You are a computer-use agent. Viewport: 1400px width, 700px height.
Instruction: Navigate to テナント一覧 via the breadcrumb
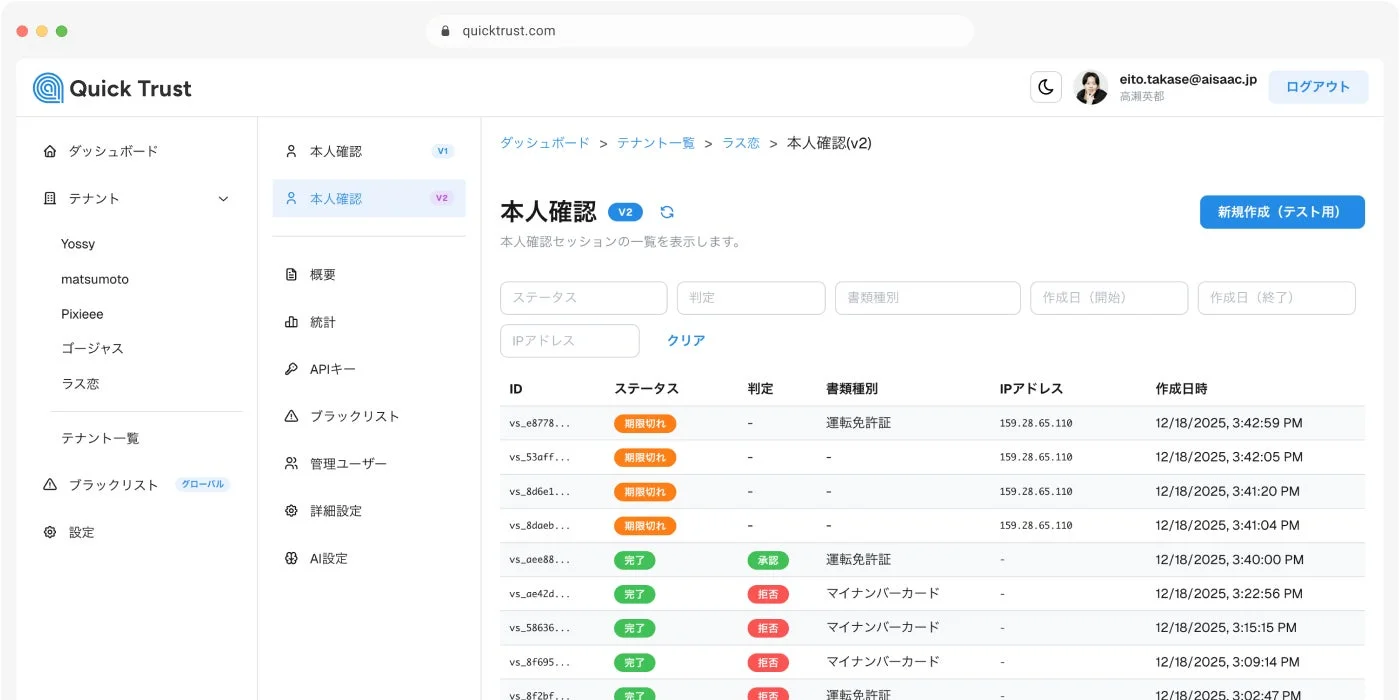tap(655, 143)
